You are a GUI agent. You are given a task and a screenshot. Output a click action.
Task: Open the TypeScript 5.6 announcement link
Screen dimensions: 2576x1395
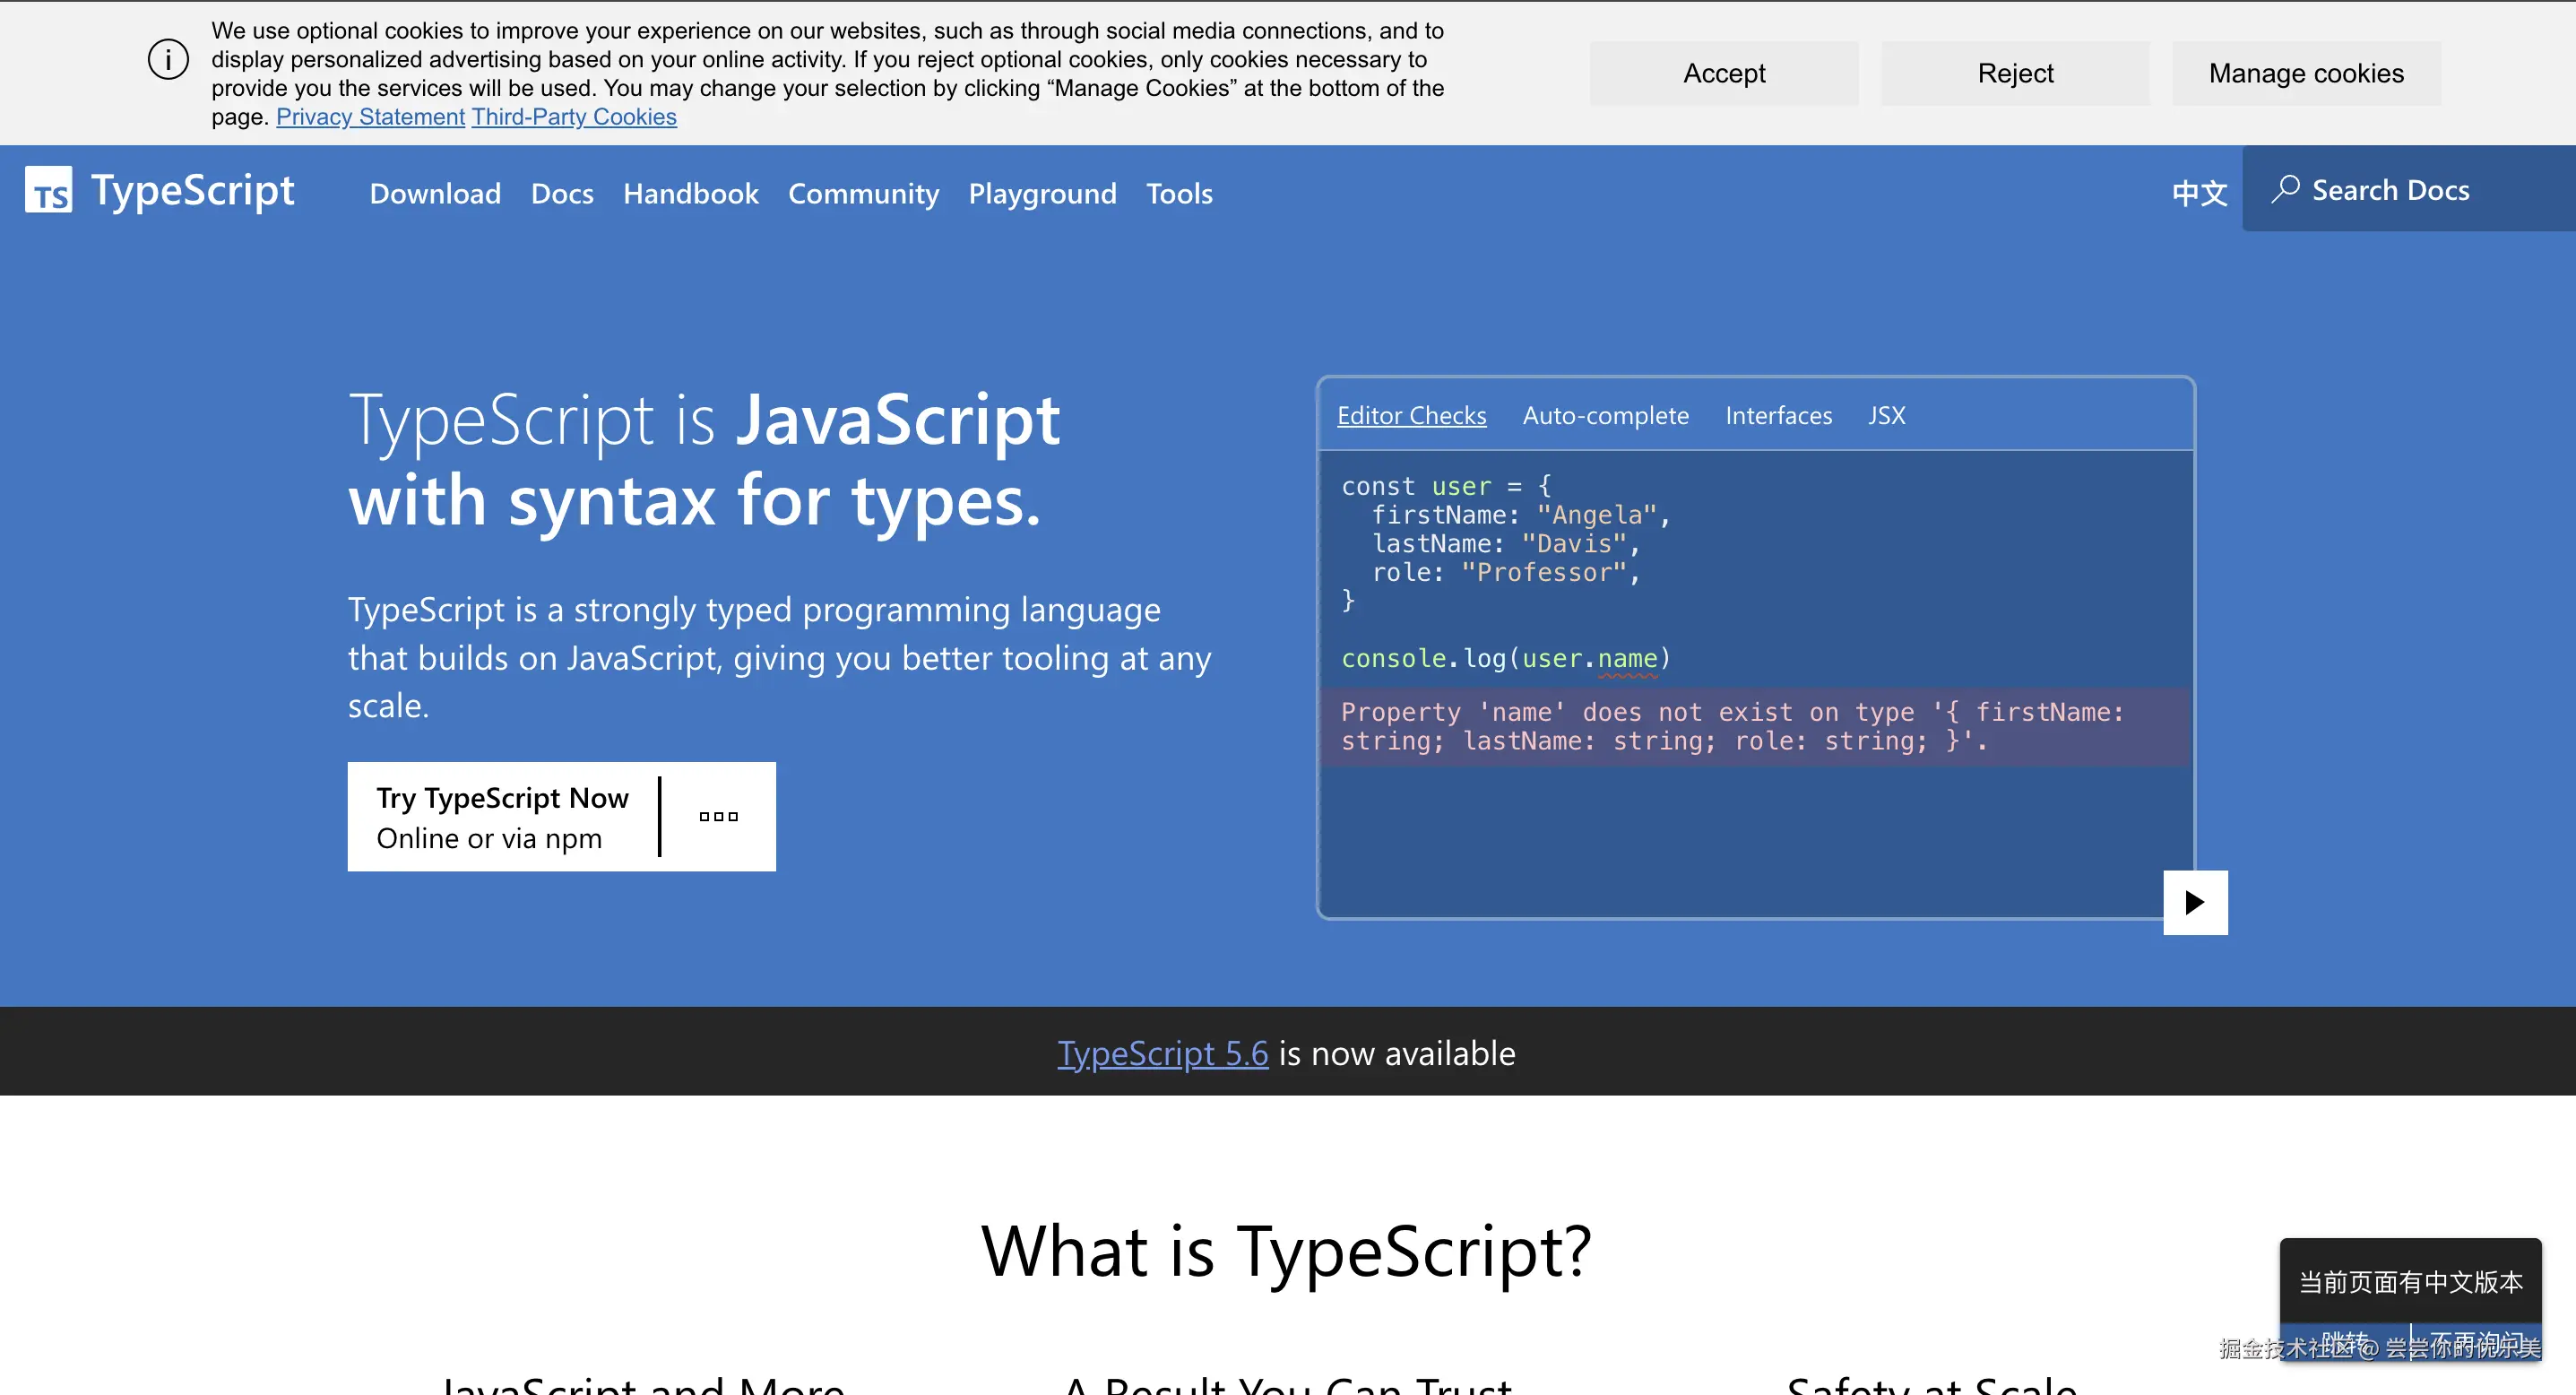coord(1162,1053)
